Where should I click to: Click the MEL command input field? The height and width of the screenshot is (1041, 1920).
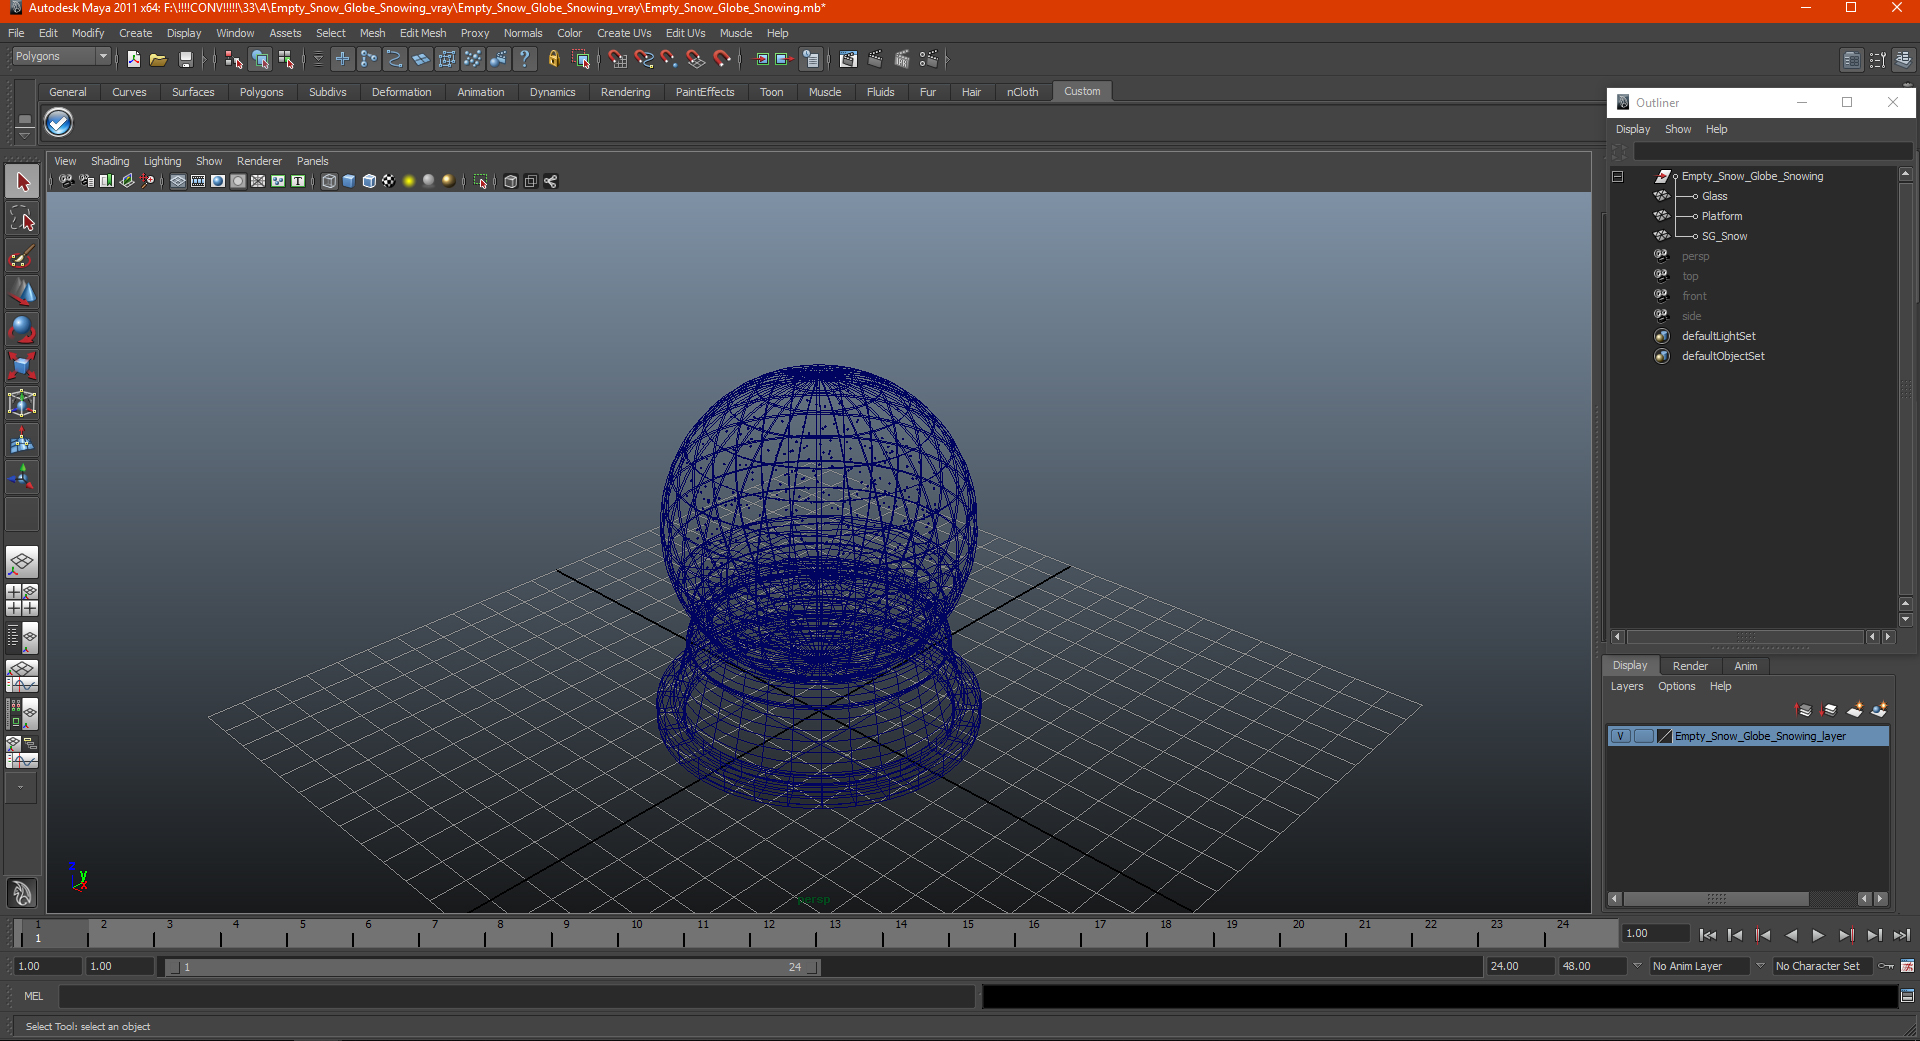[x=516, y=996]
